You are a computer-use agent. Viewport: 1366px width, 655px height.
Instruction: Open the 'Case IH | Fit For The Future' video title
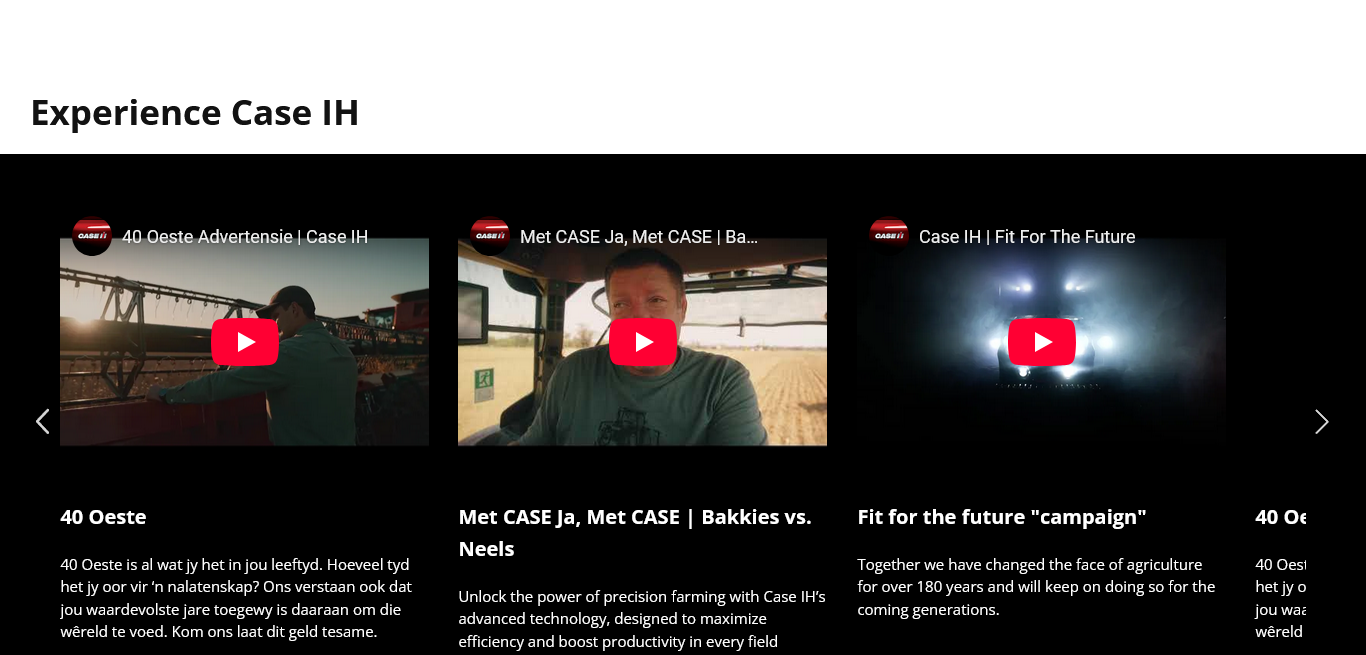(1027, 237)
